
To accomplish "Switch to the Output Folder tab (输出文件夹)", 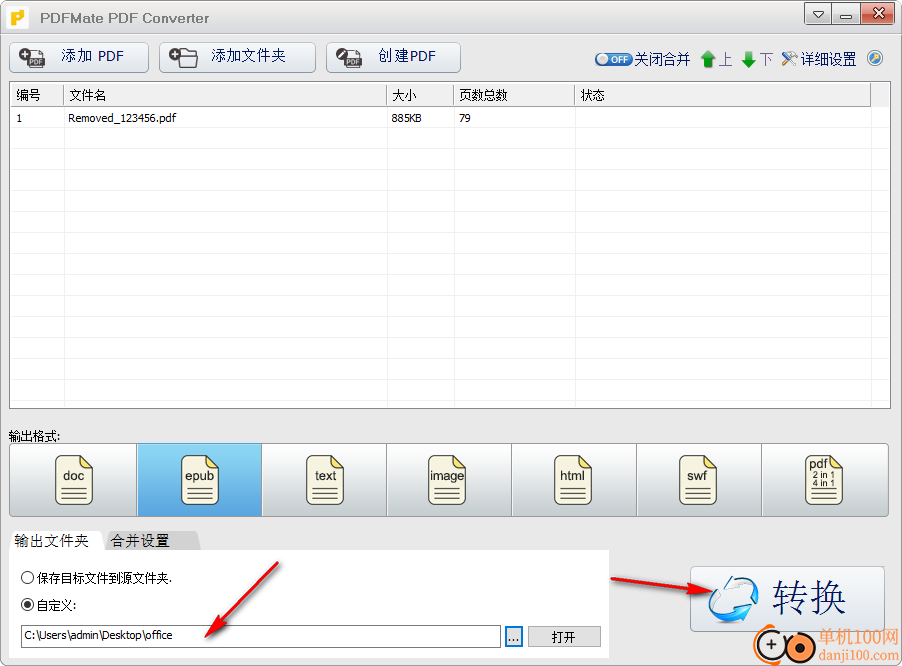I will [x=52, y=541].
